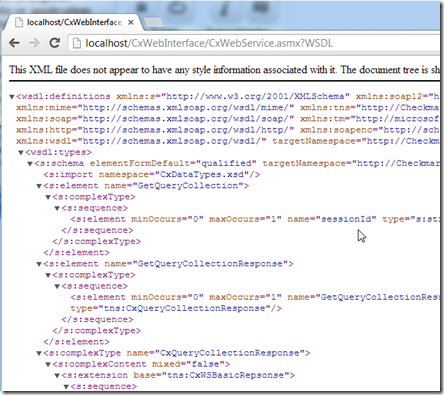Reload the page with the refresh icon

coord(55,43)
